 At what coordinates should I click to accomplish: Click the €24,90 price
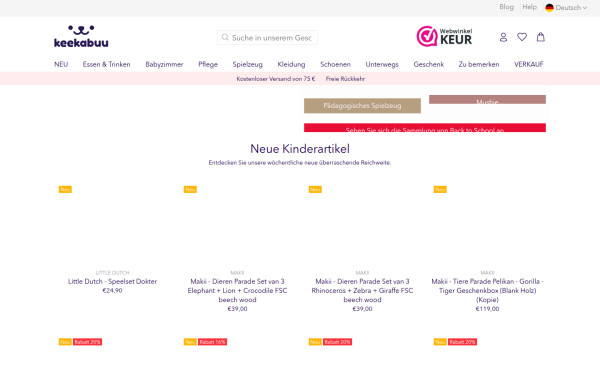112,290
